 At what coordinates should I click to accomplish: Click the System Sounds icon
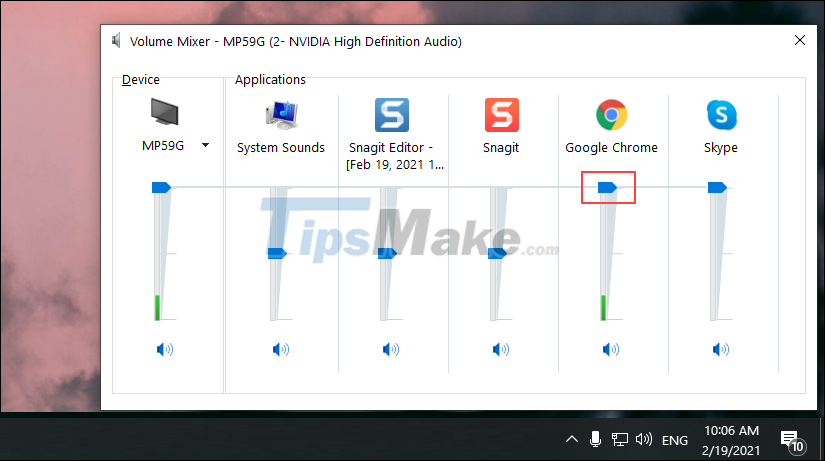pos(281,115)
